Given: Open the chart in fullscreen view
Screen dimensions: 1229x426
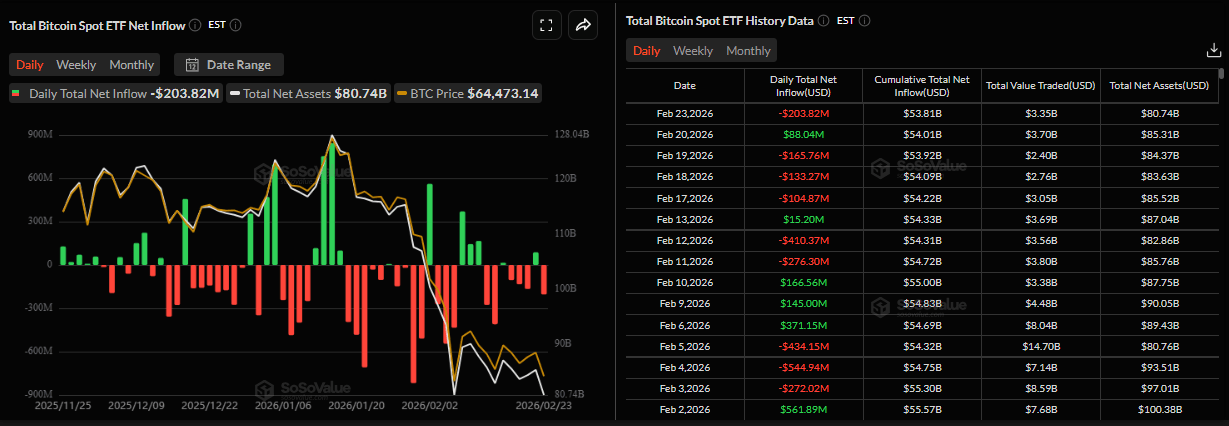Looking at the screenshot, I should (x=546, y=26).
